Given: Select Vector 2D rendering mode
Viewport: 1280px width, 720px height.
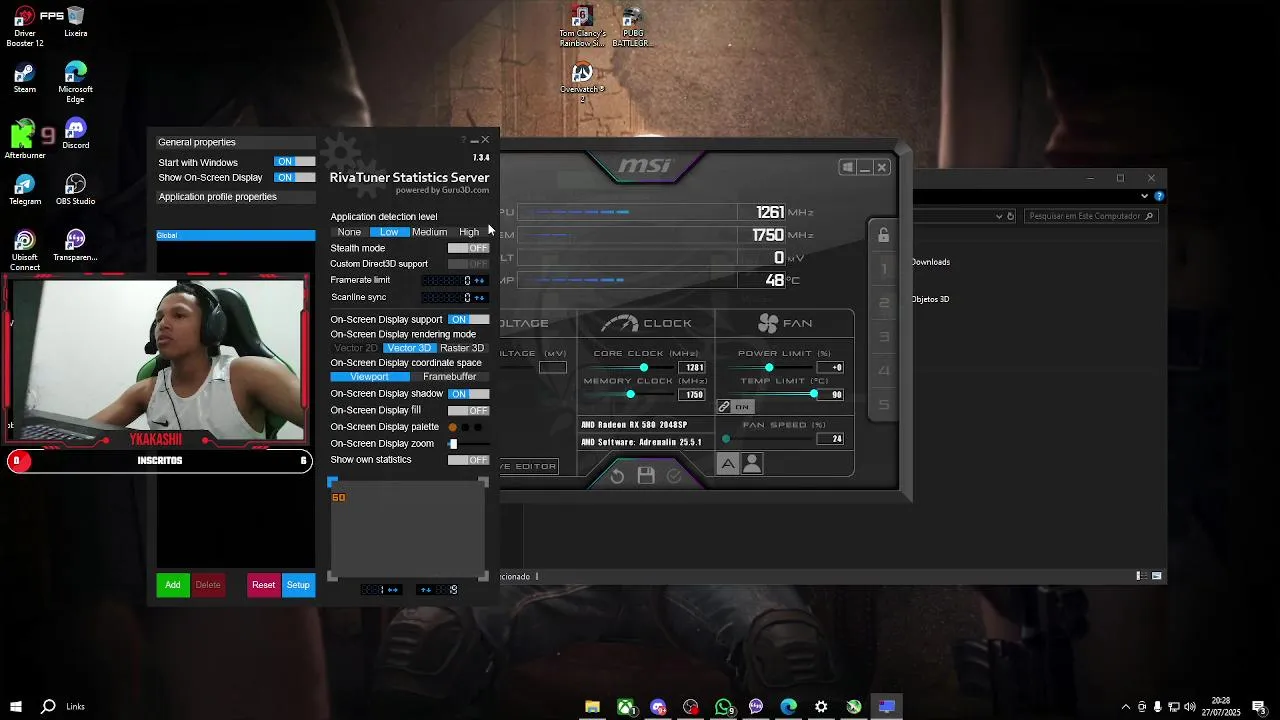Looking at the screenshot, I should pyautogui.click(x=356, y=348).
